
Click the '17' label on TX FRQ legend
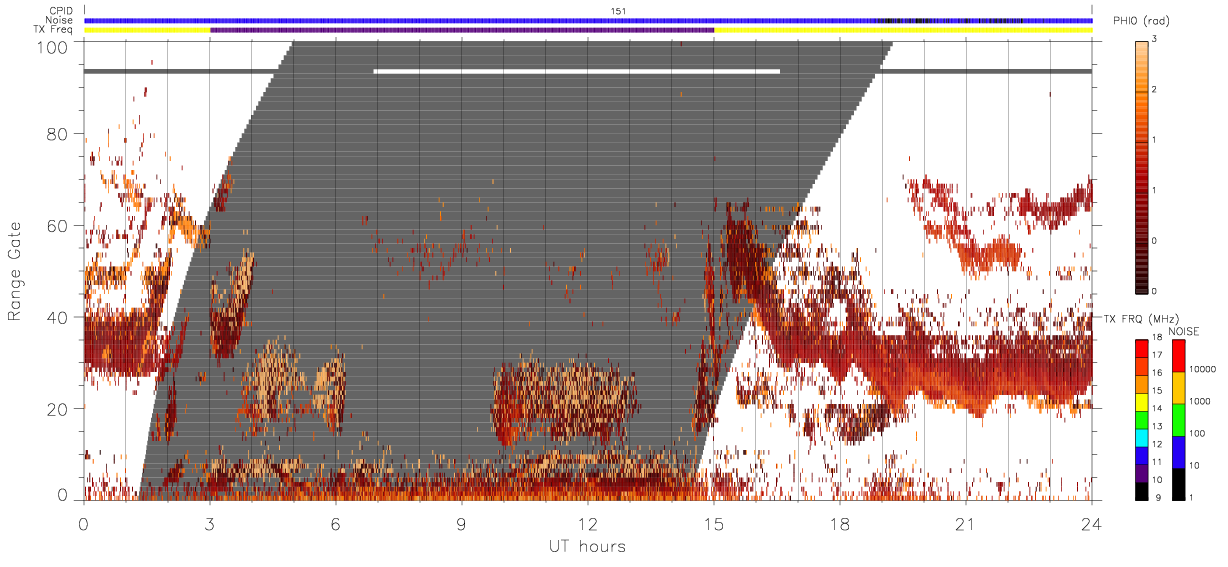[x=1156, y=356]
